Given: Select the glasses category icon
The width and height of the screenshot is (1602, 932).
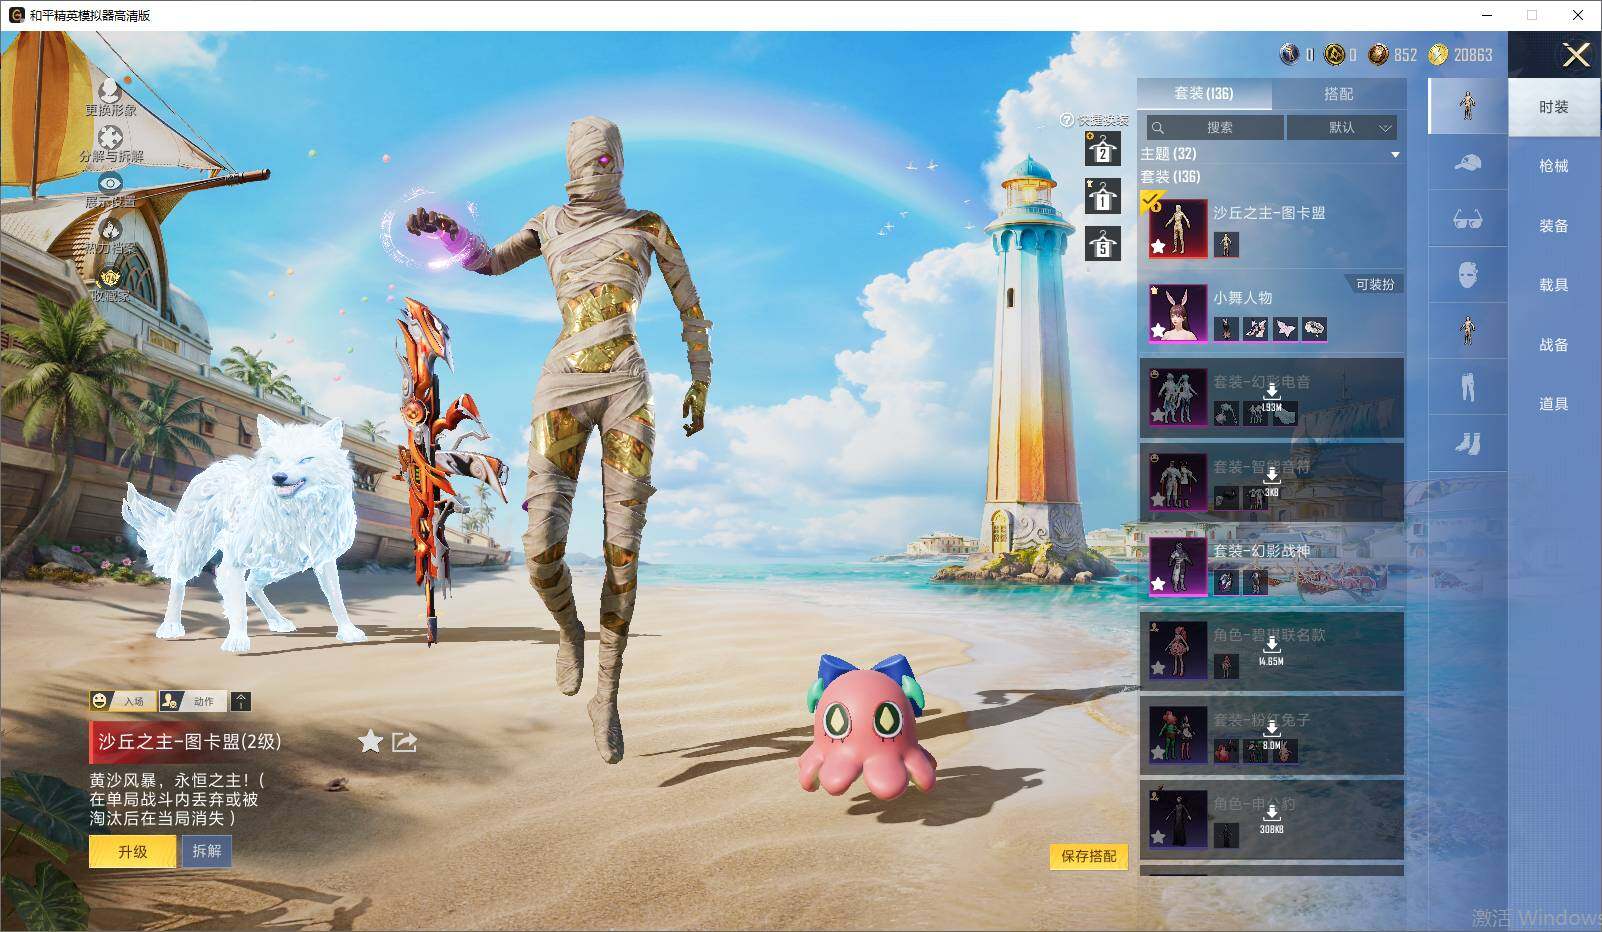Looking at the screenshot, I should [1467, 219].
